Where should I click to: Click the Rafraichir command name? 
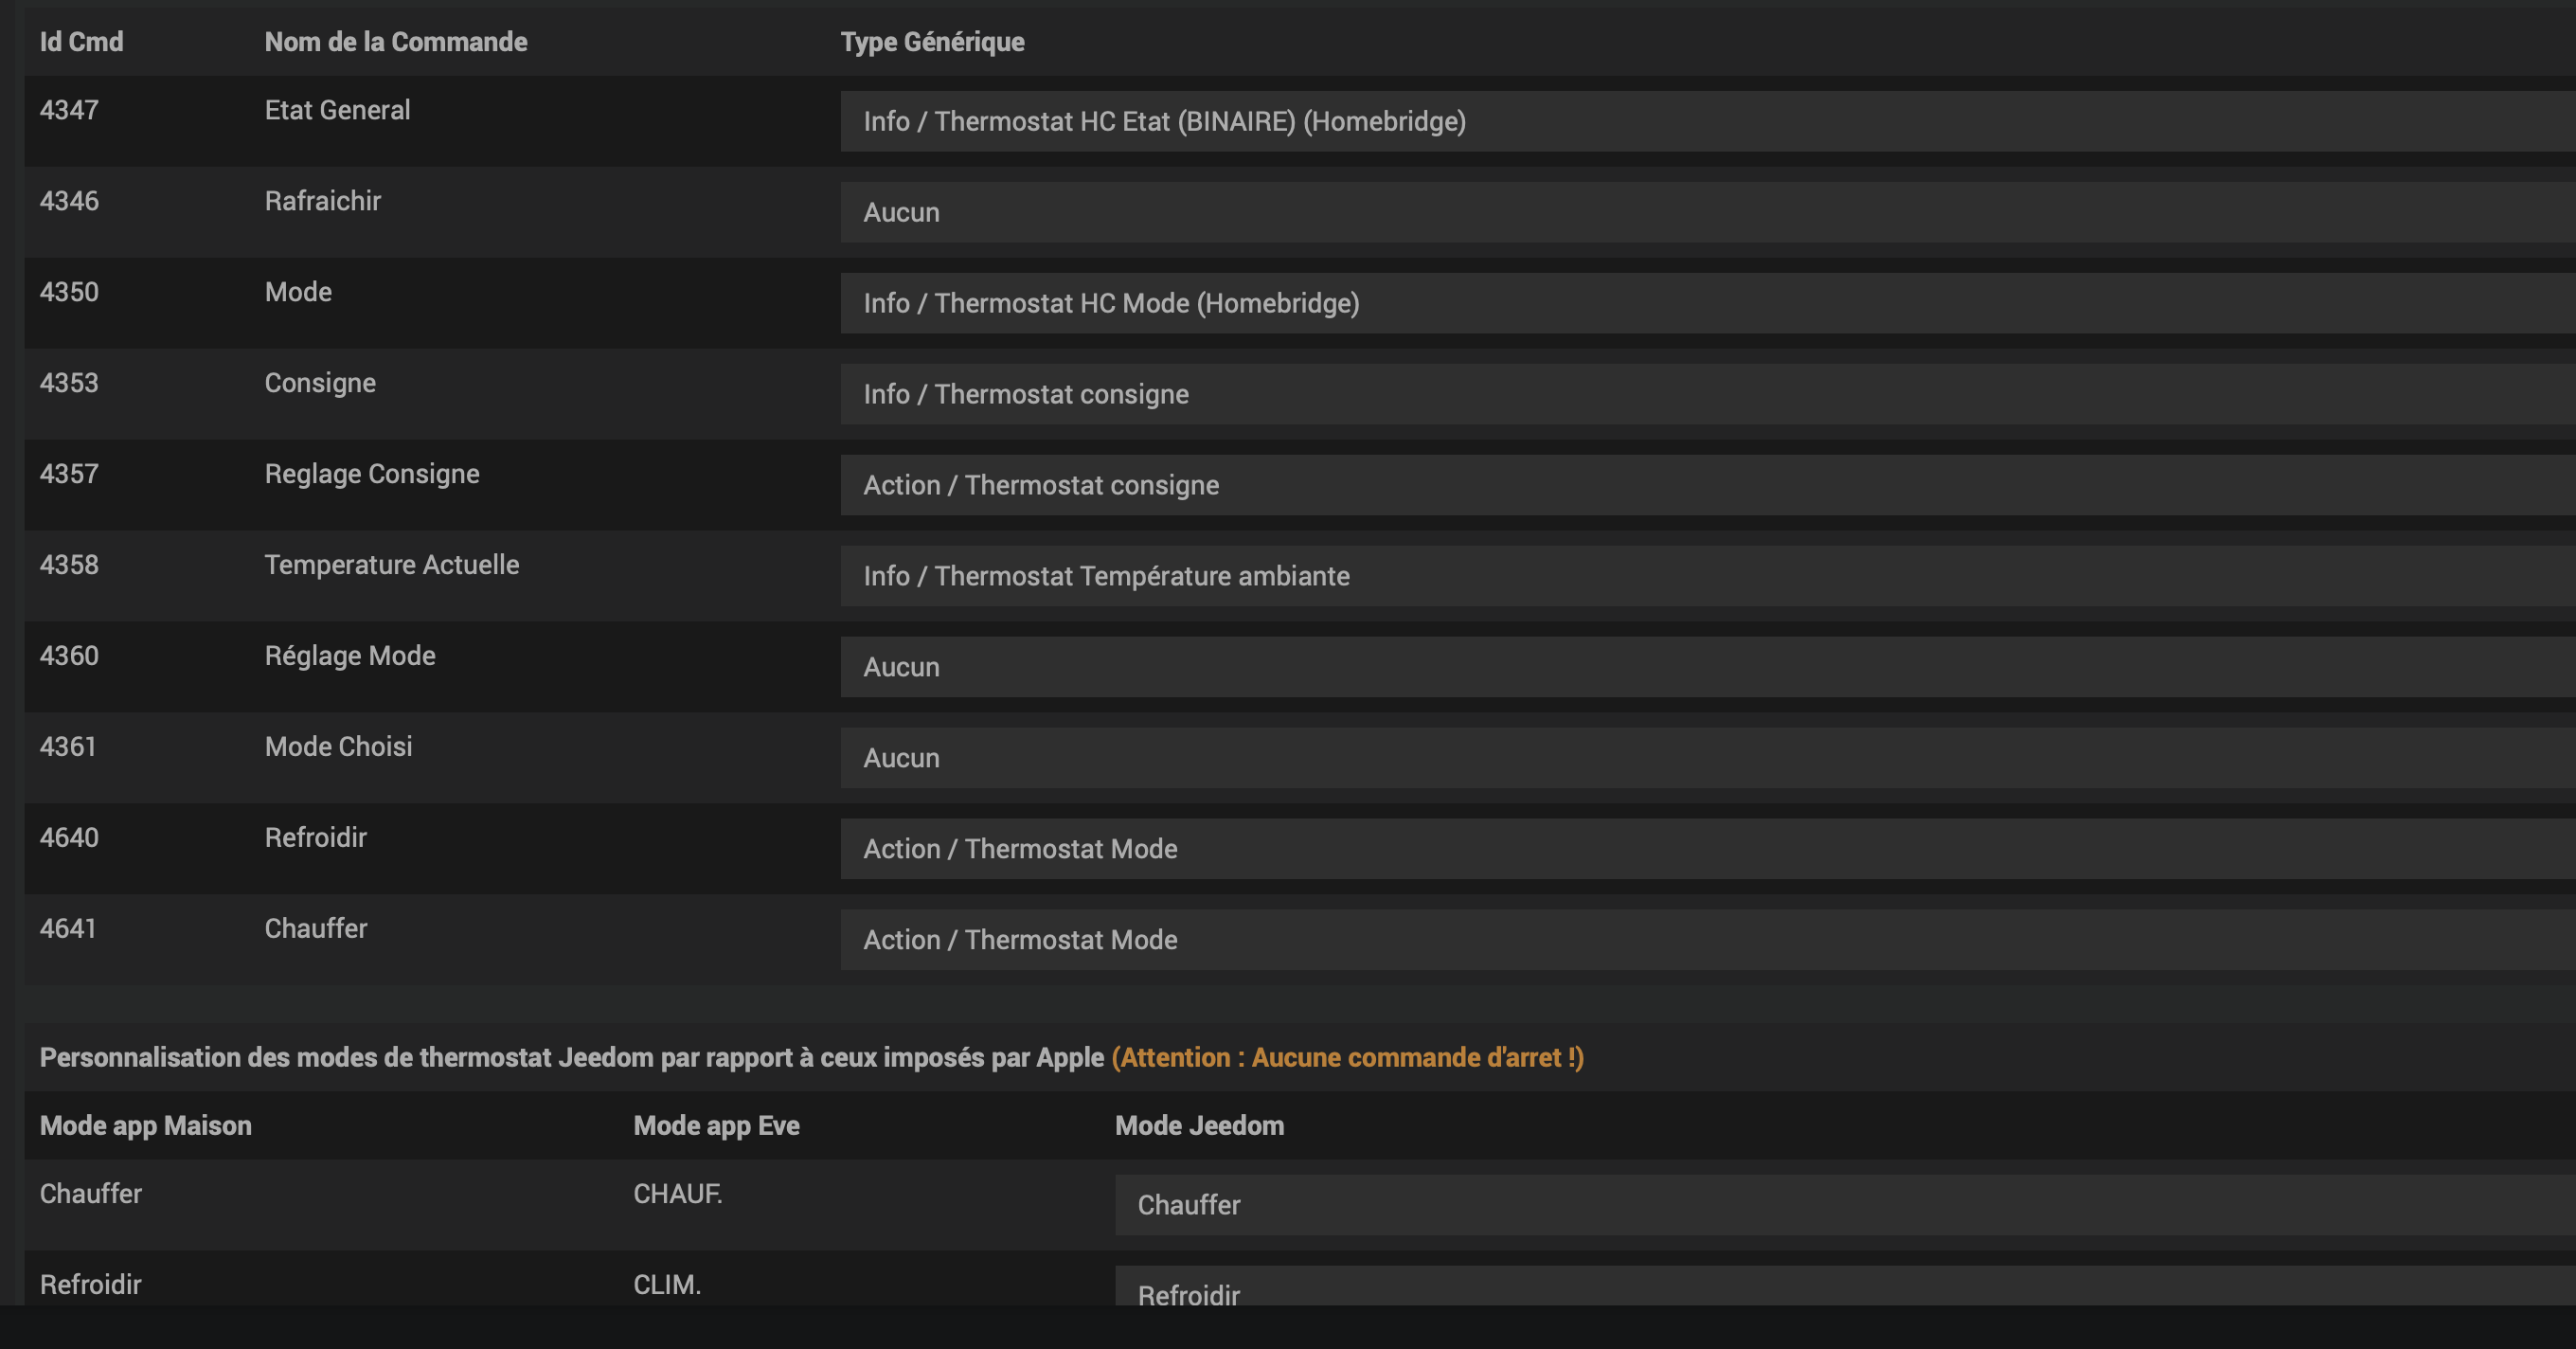tap(323, 201)
